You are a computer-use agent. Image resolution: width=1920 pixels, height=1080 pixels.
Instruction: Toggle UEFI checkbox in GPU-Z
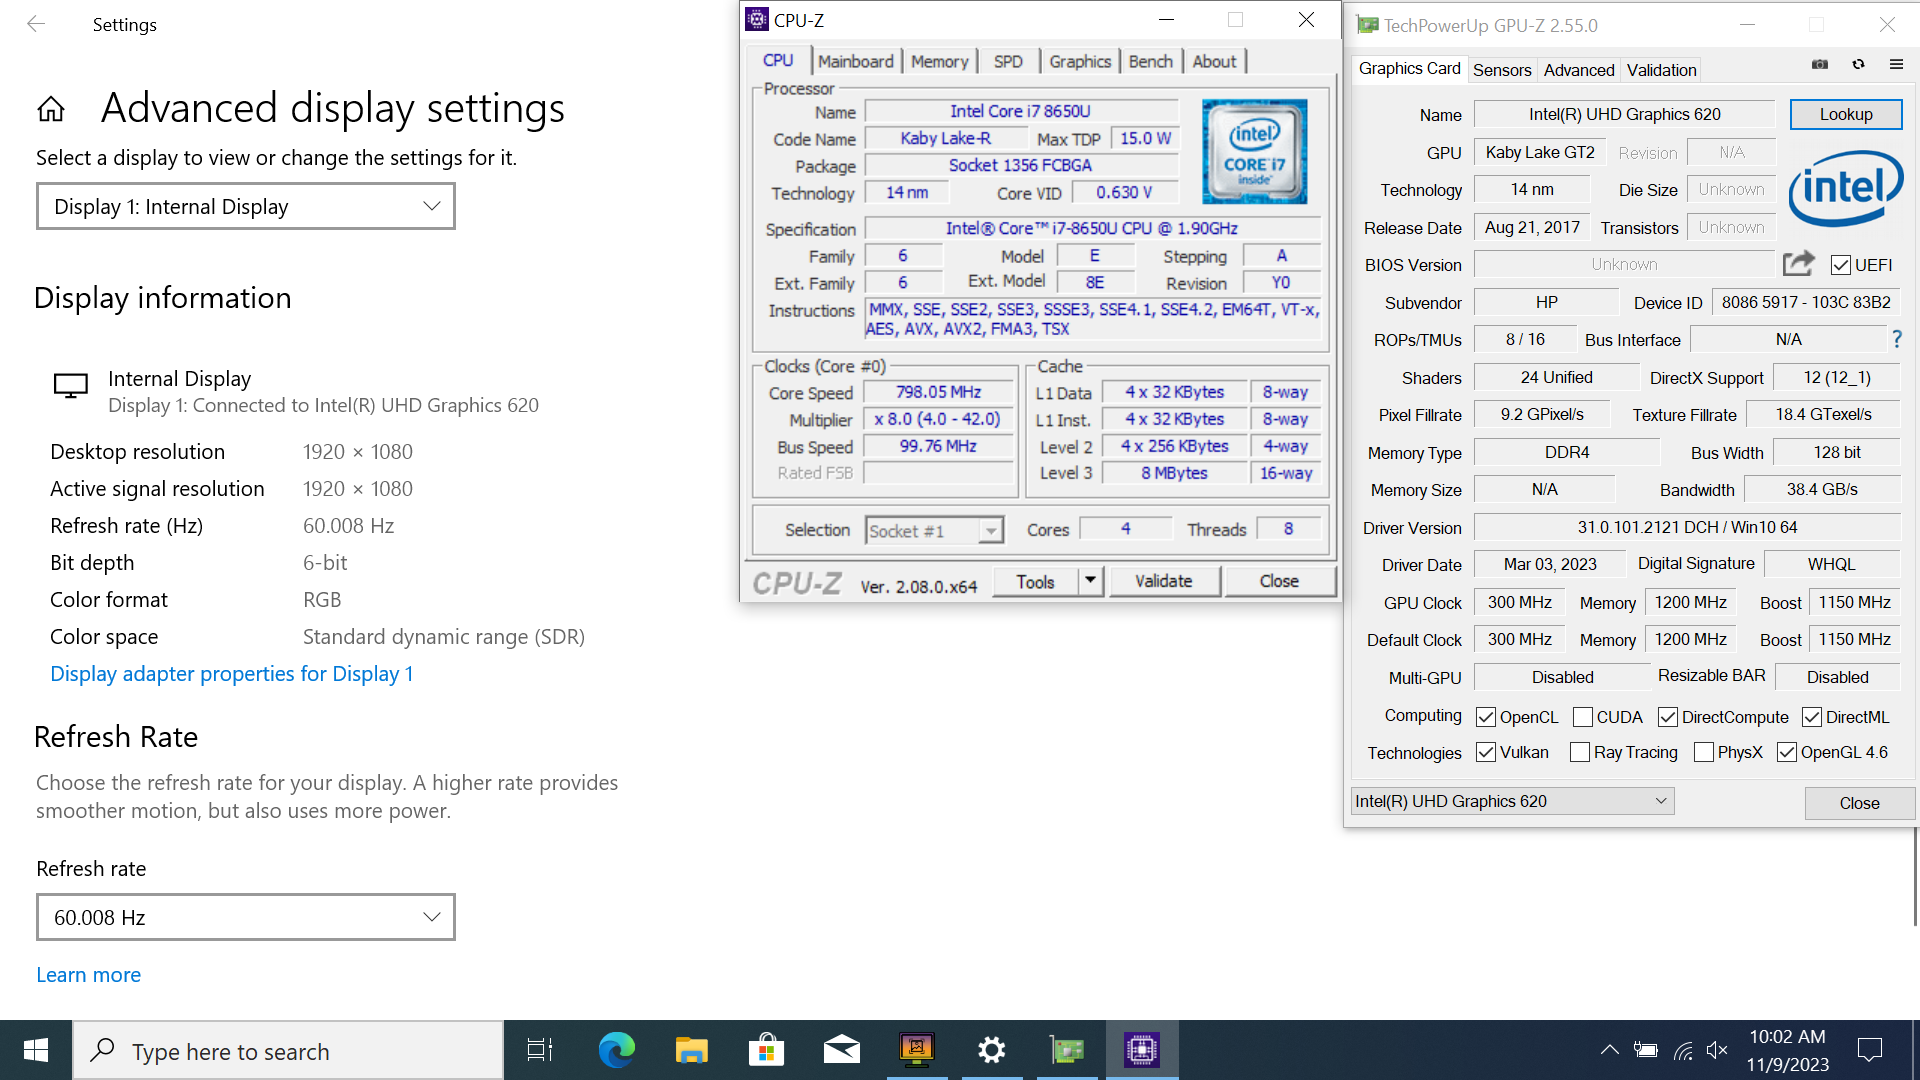pyautogui.click(x=1841, y=265)
